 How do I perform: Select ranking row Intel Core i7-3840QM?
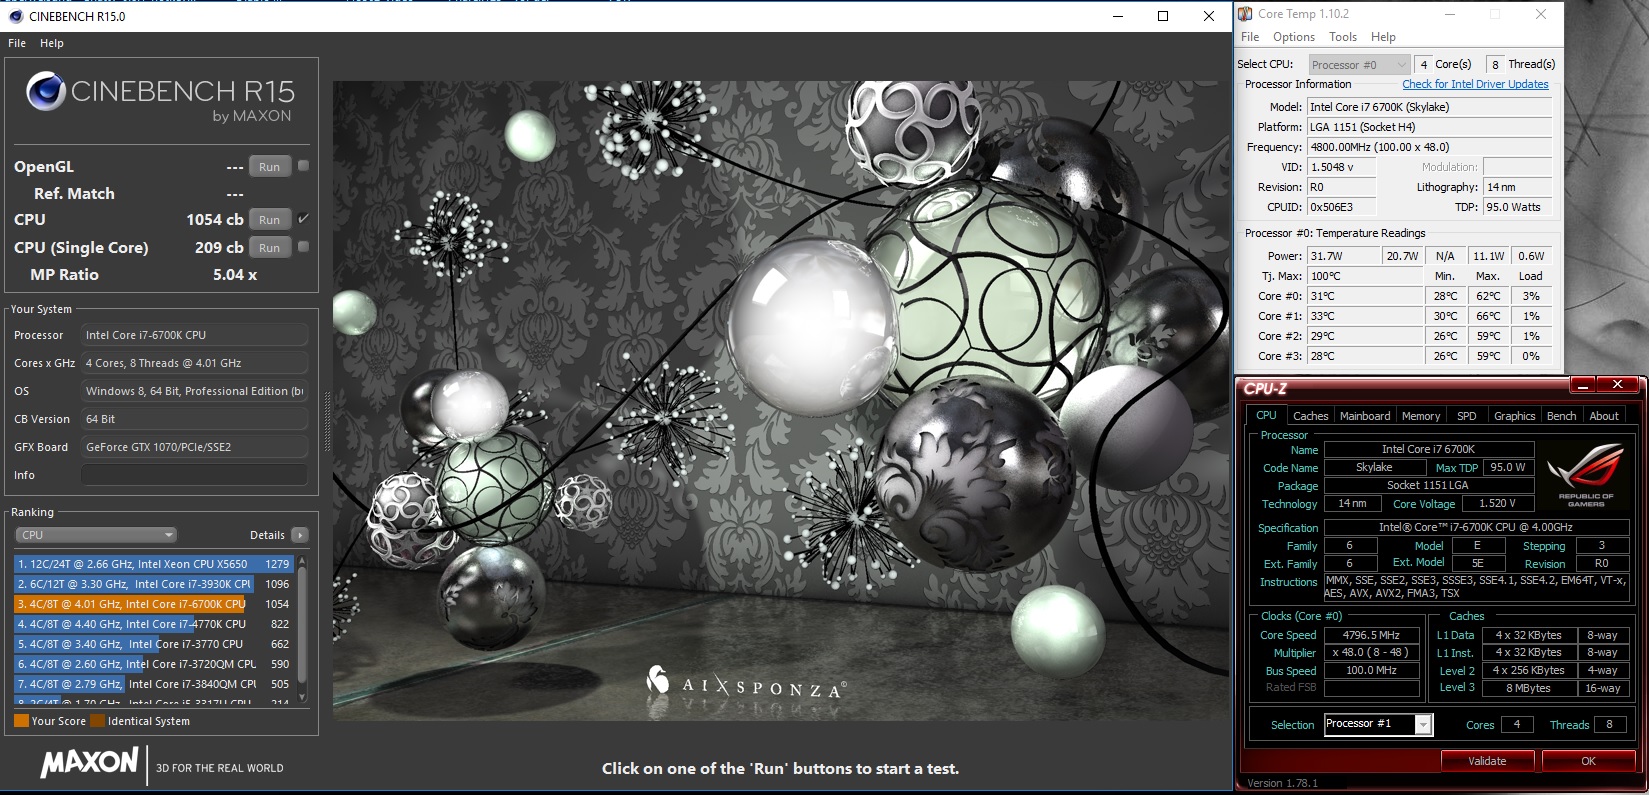153,684
